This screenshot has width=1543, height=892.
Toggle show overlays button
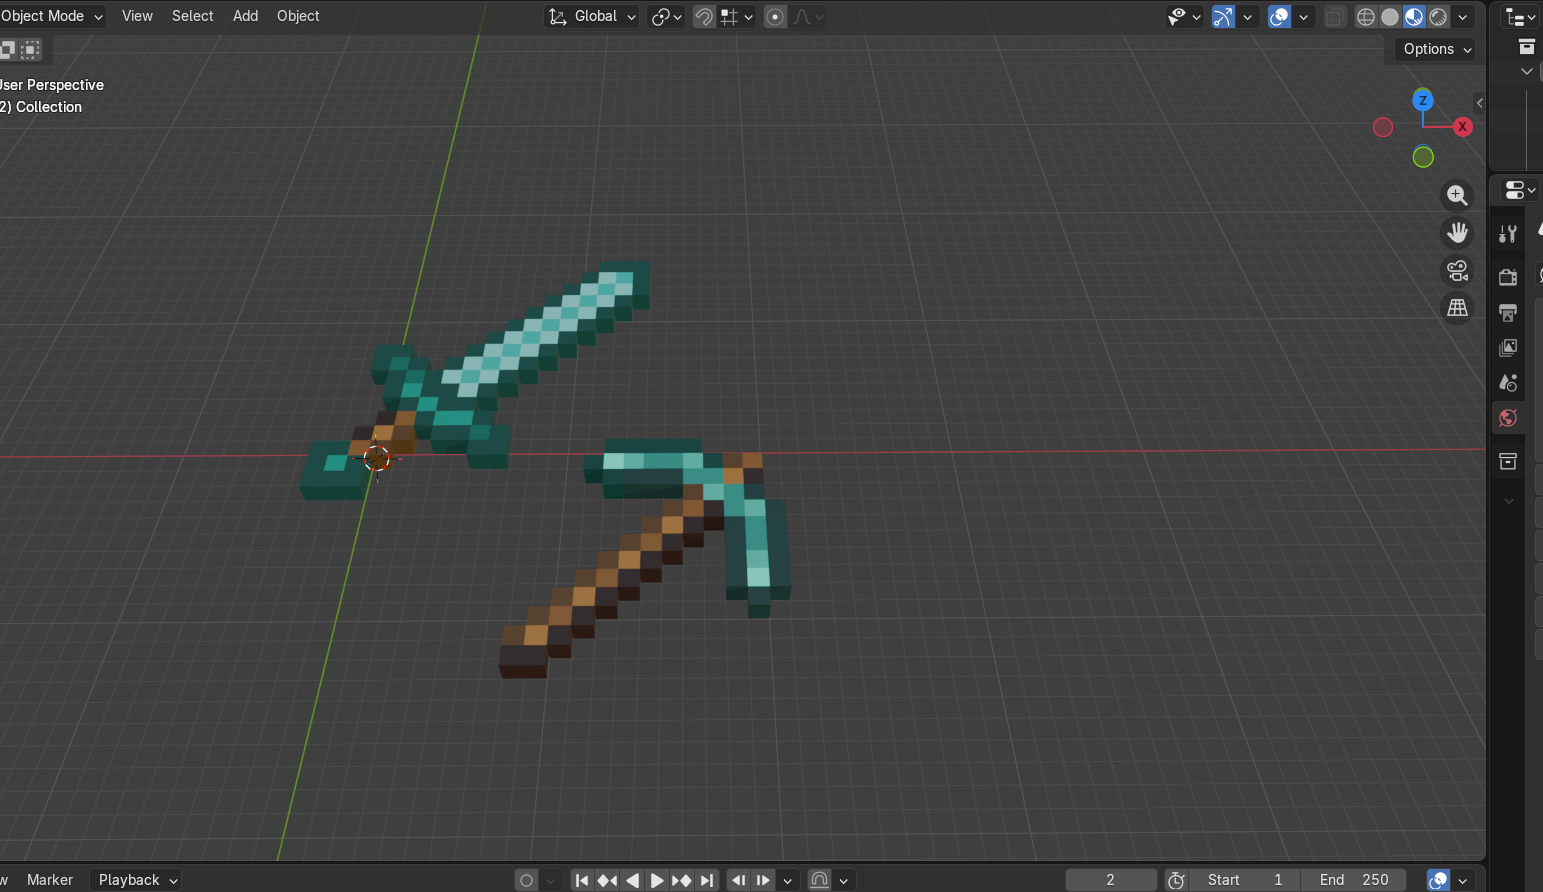[x=1279, y=16]
